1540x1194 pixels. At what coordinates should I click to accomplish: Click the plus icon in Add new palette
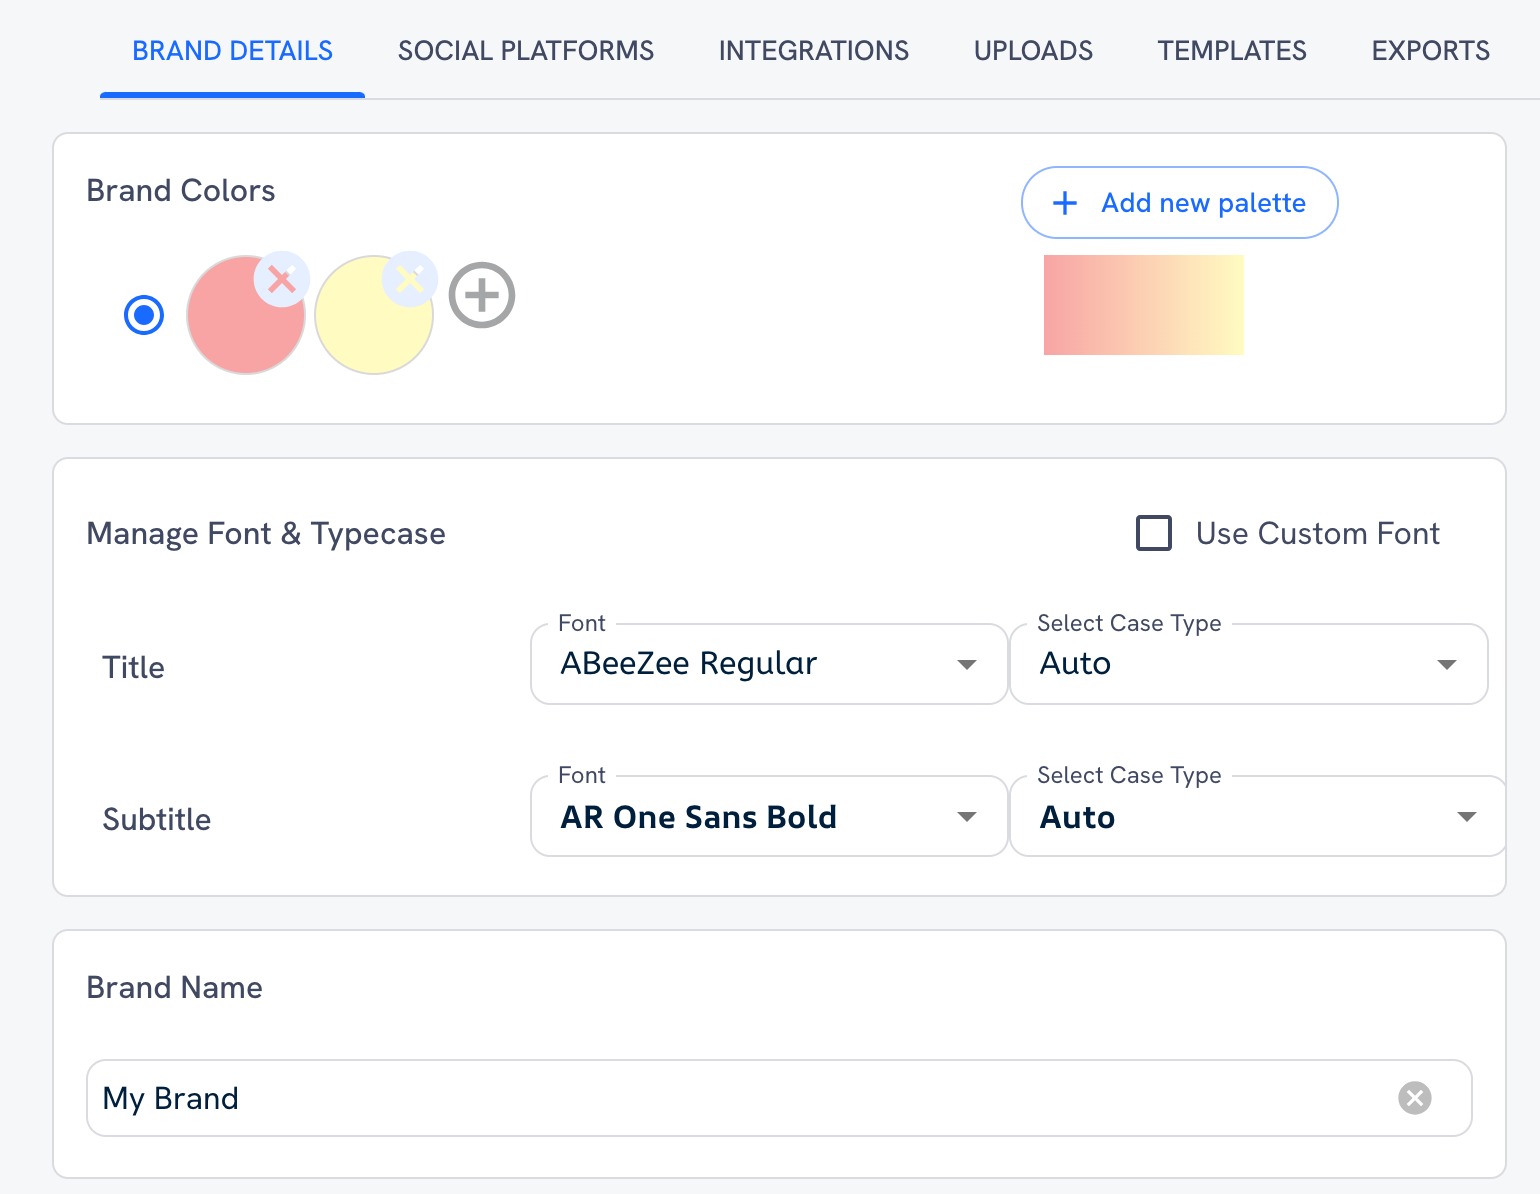(1063, 203)
